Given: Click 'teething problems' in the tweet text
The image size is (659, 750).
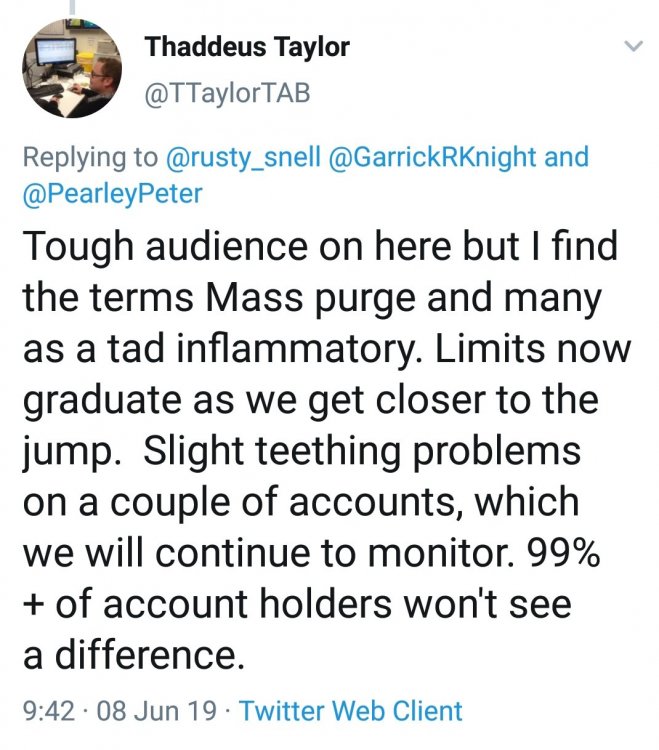Looking at the screenshot, I should 449,450.
